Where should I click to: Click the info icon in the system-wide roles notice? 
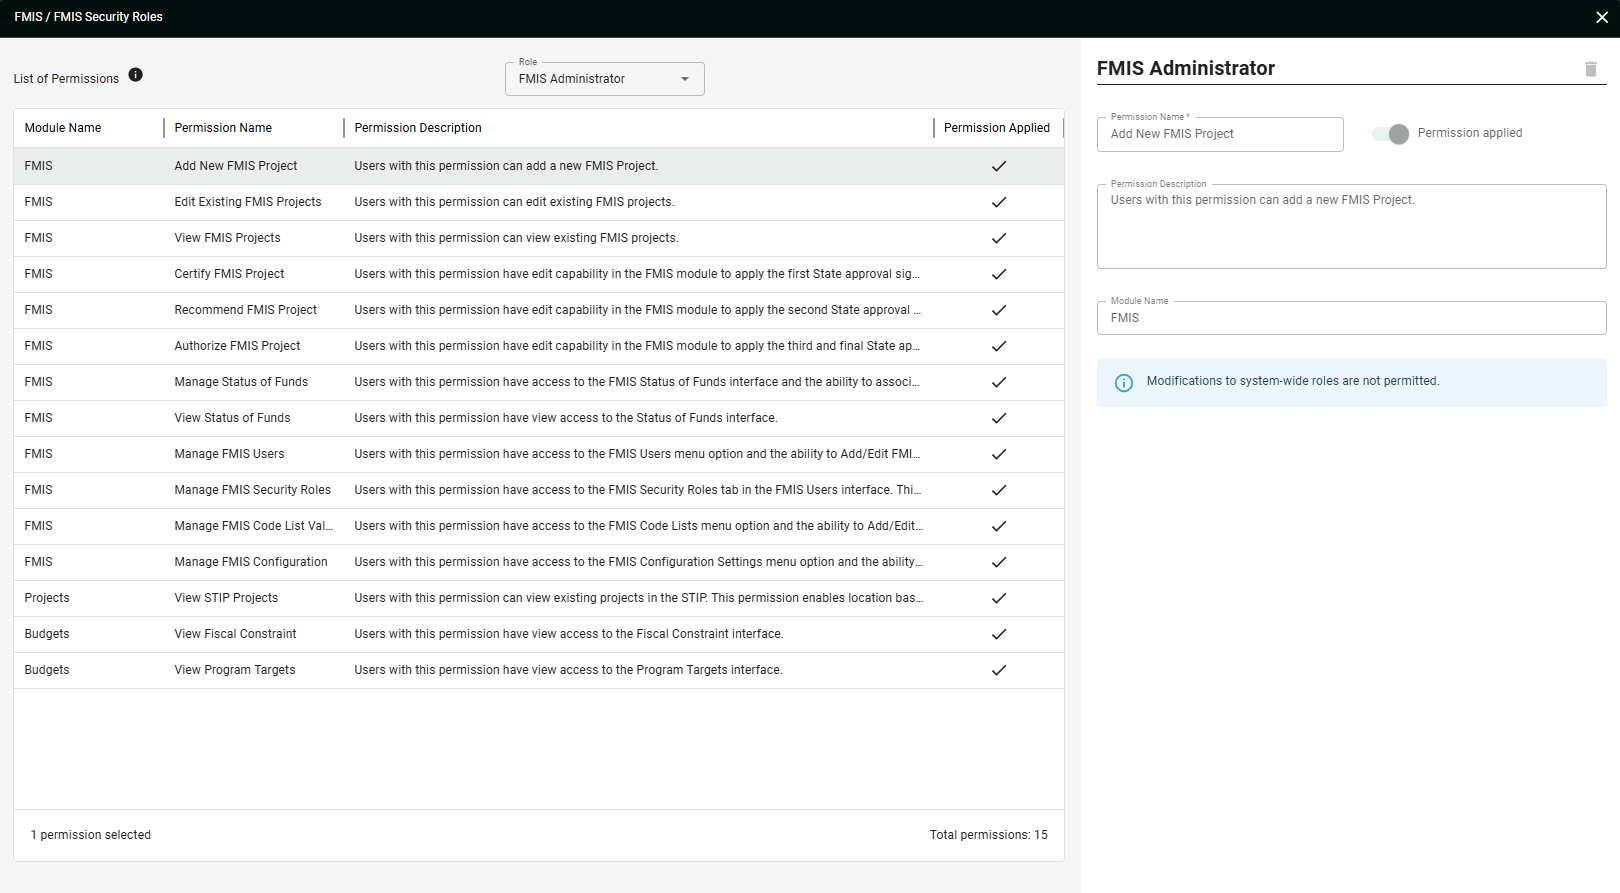click(x=1124, y=383)
